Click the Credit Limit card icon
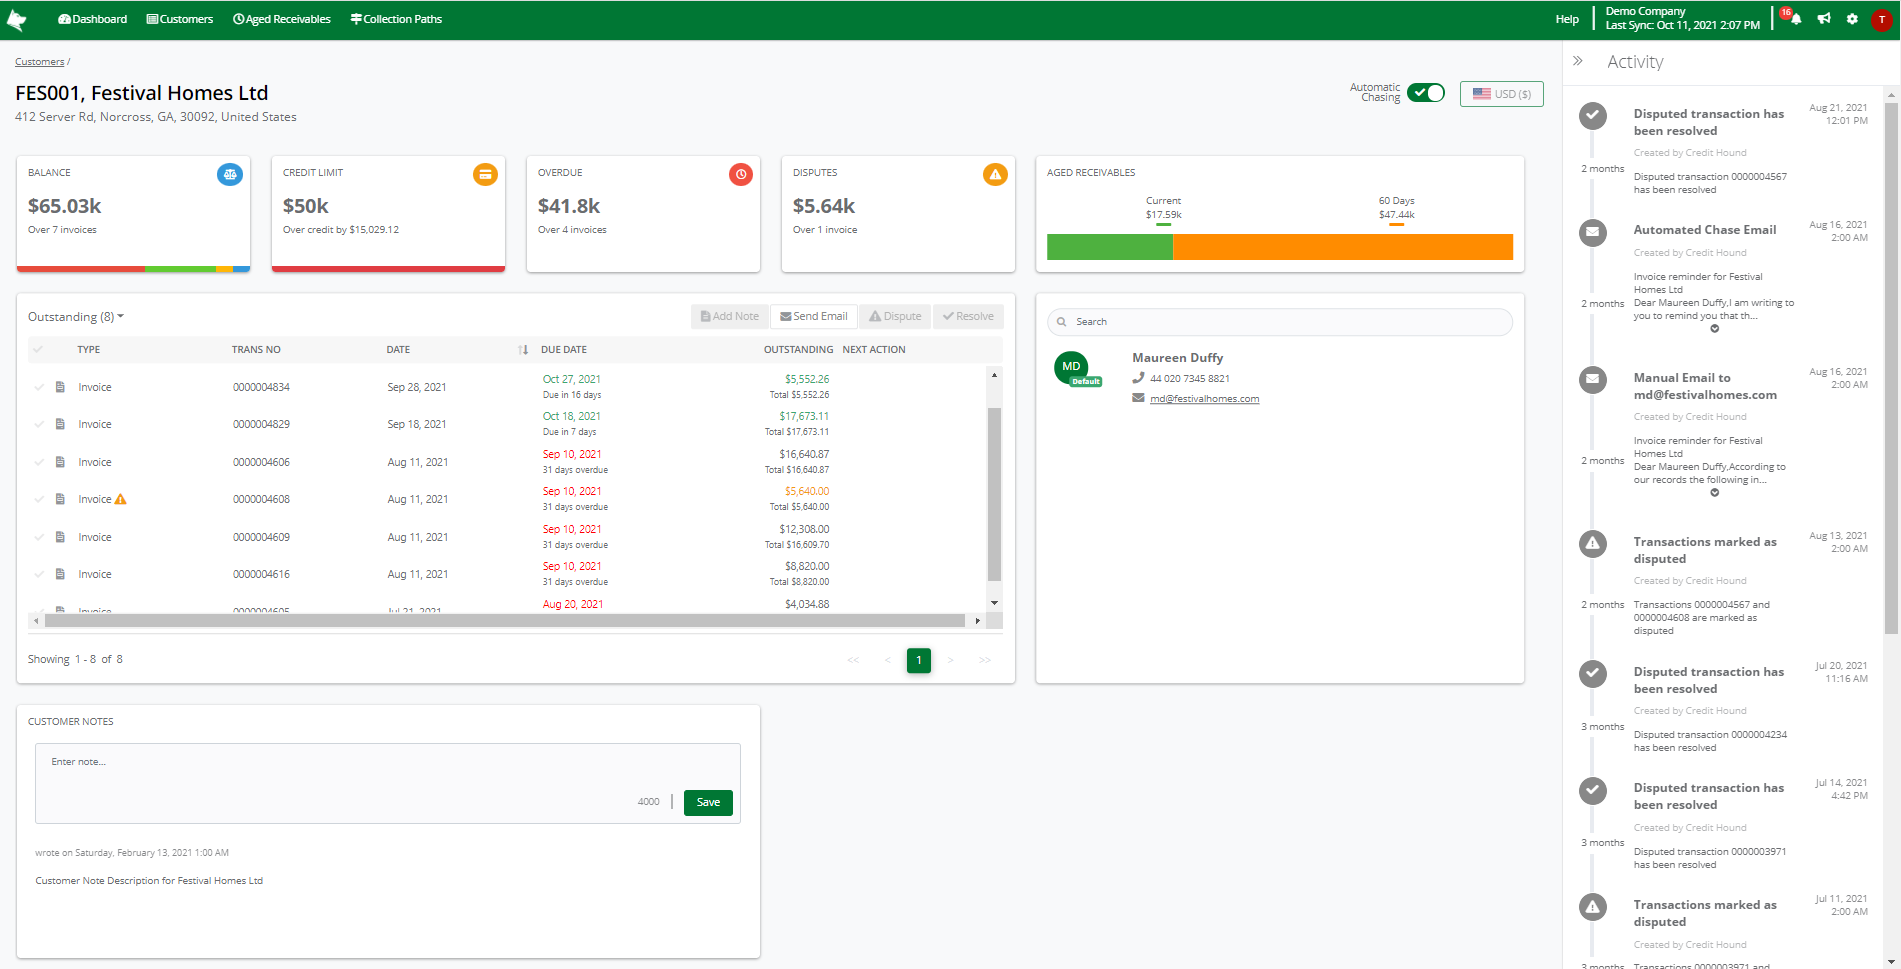The image size is (1901, 969). pyautogui.click(x=485, y=174)
